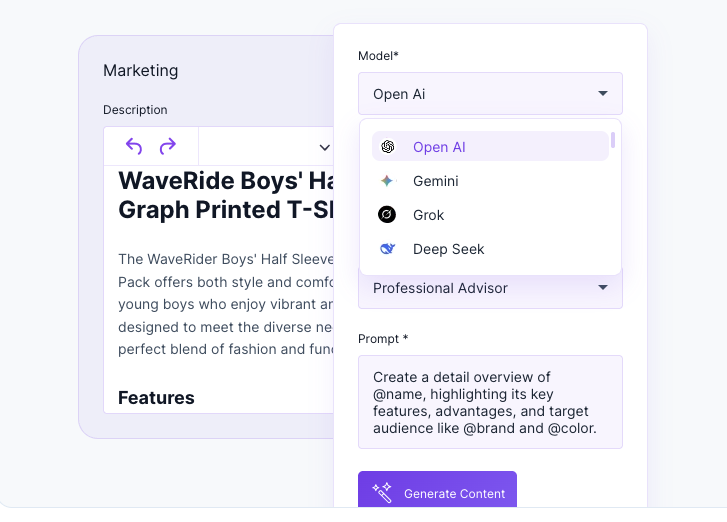The height and width of the screenshot is (522, 727).
Task: Click the Generate Content button
Action: coord(437,490)
